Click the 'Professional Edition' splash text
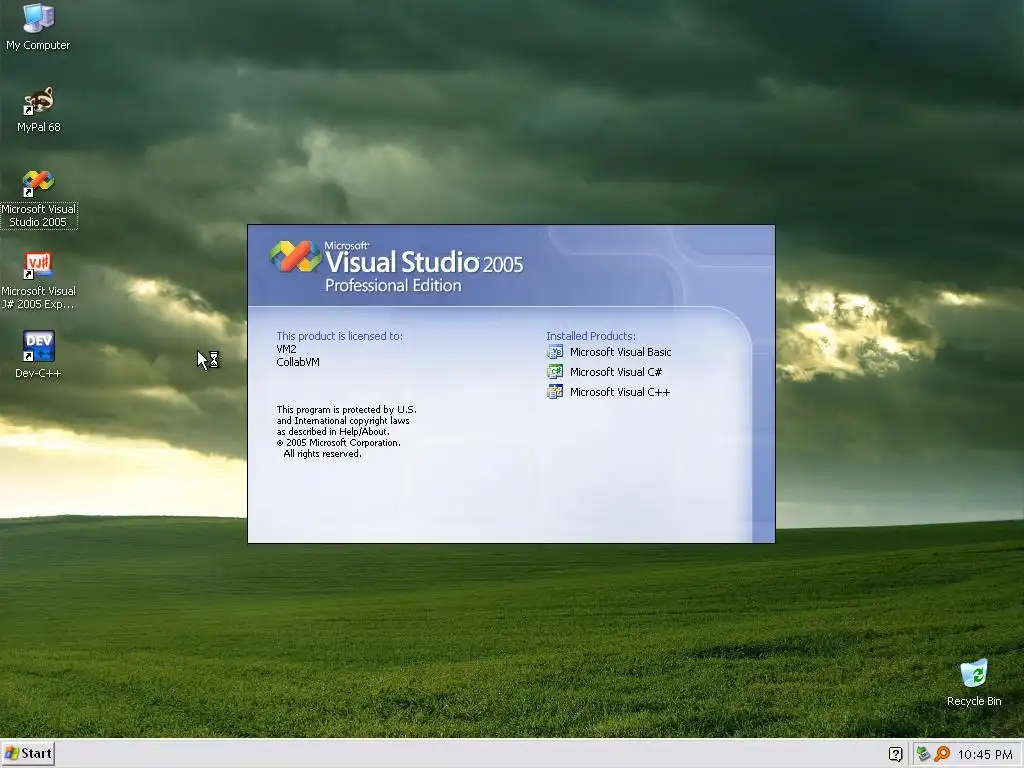 393,285
